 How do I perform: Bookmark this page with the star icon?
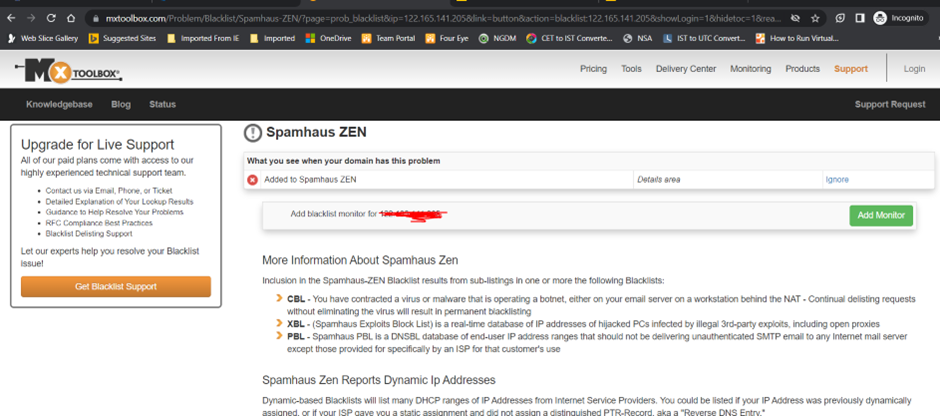tap(815, 18)
